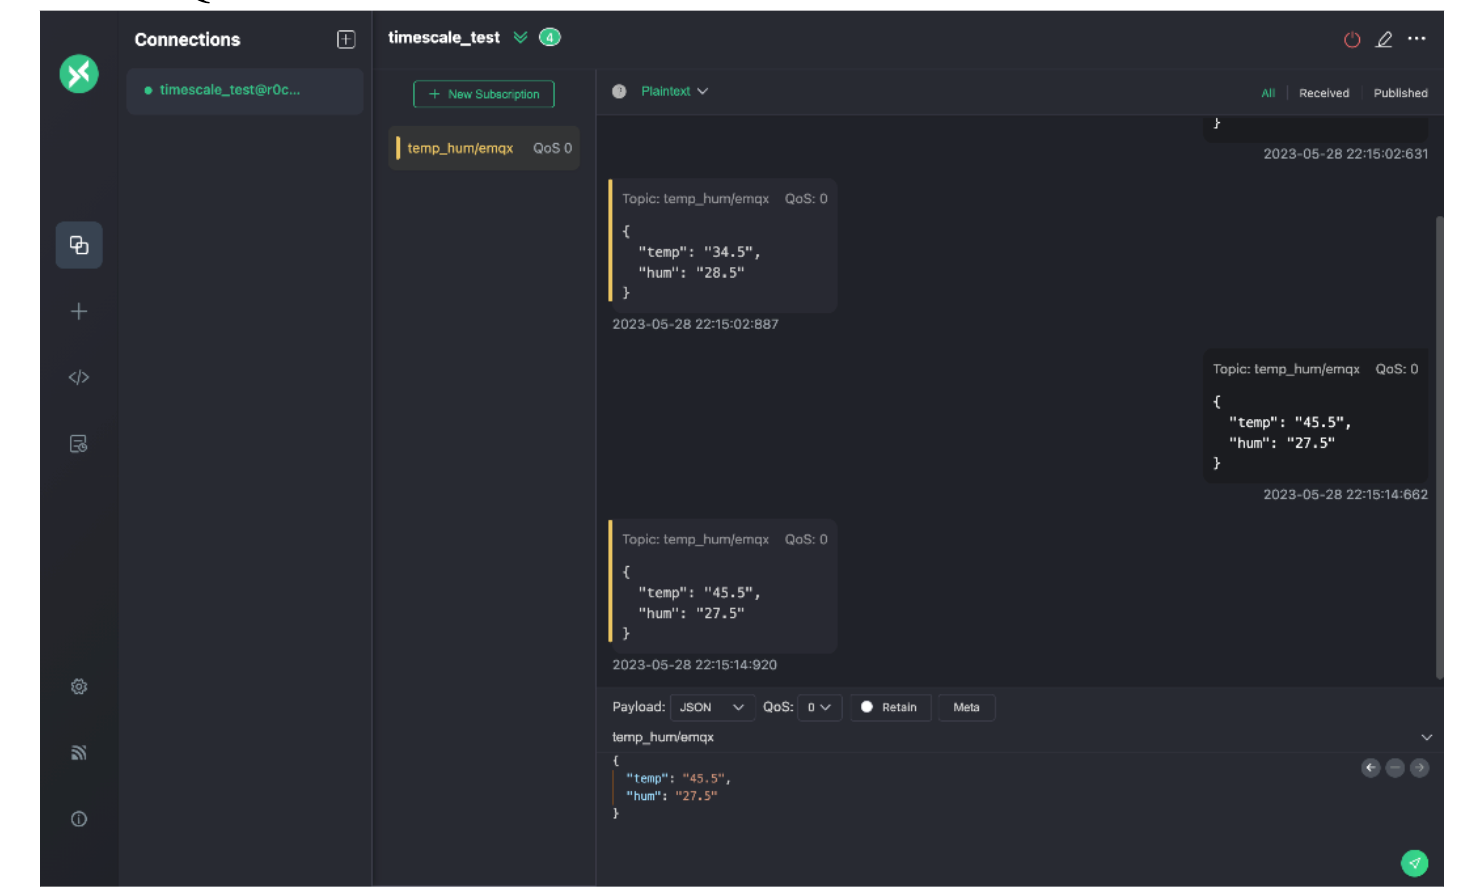This screenshot has width=1466, height=894.
Task: Click the New Subscription button
Action: click(x=484, y=94)
